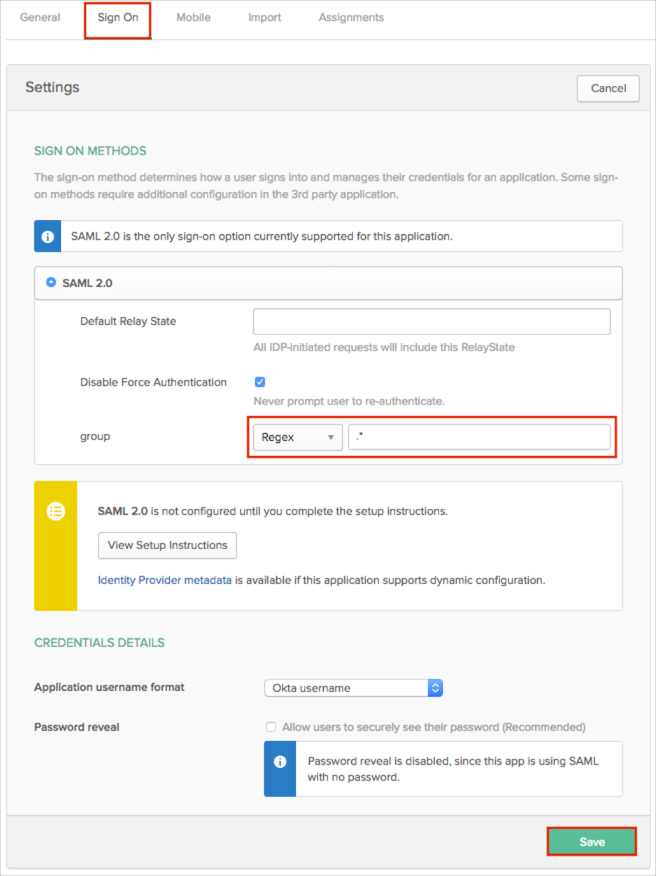
Task: Enable Allow users to see password checkbox
Action: (x=271, y=727)
